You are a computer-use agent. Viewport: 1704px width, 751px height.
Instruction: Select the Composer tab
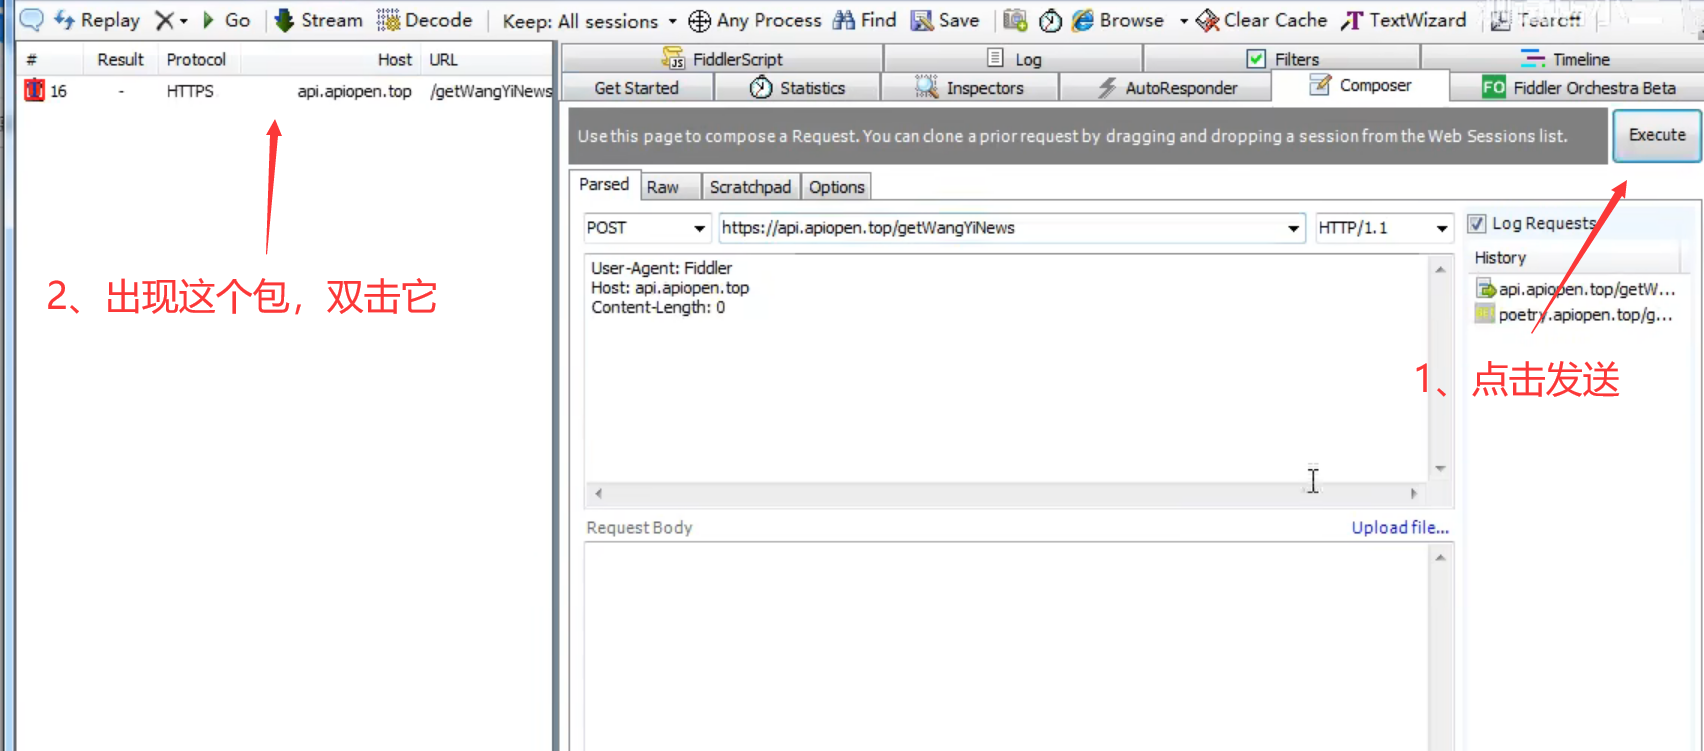[x=1360, y=86]
